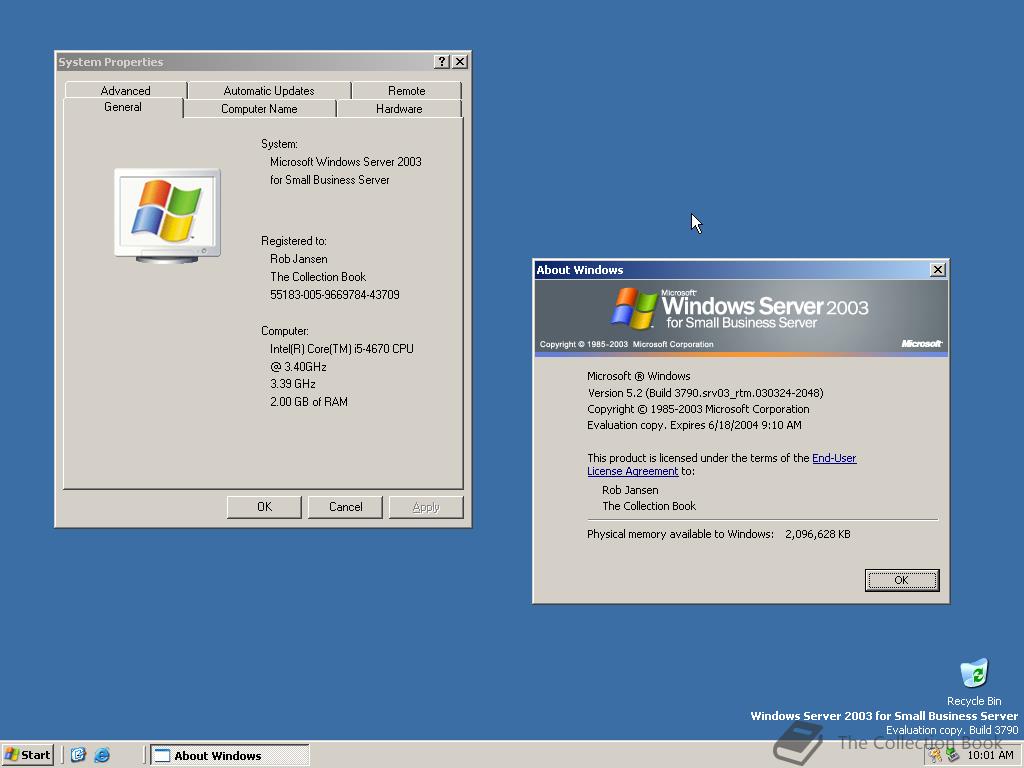Open the Computer Name tab
The width and height of the screenshot is (1024, 768).
[x=259, y=108]
